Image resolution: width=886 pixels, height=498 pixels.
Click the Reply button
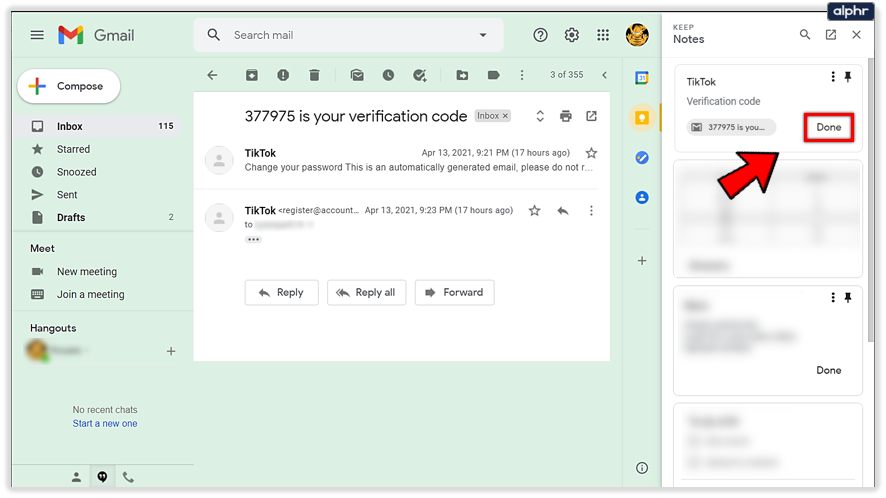[x=281, y=292]
